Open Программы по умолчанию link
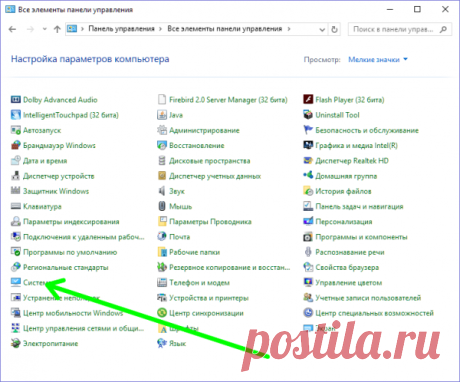This screenshot has height=382, width=460. (70, 252)
